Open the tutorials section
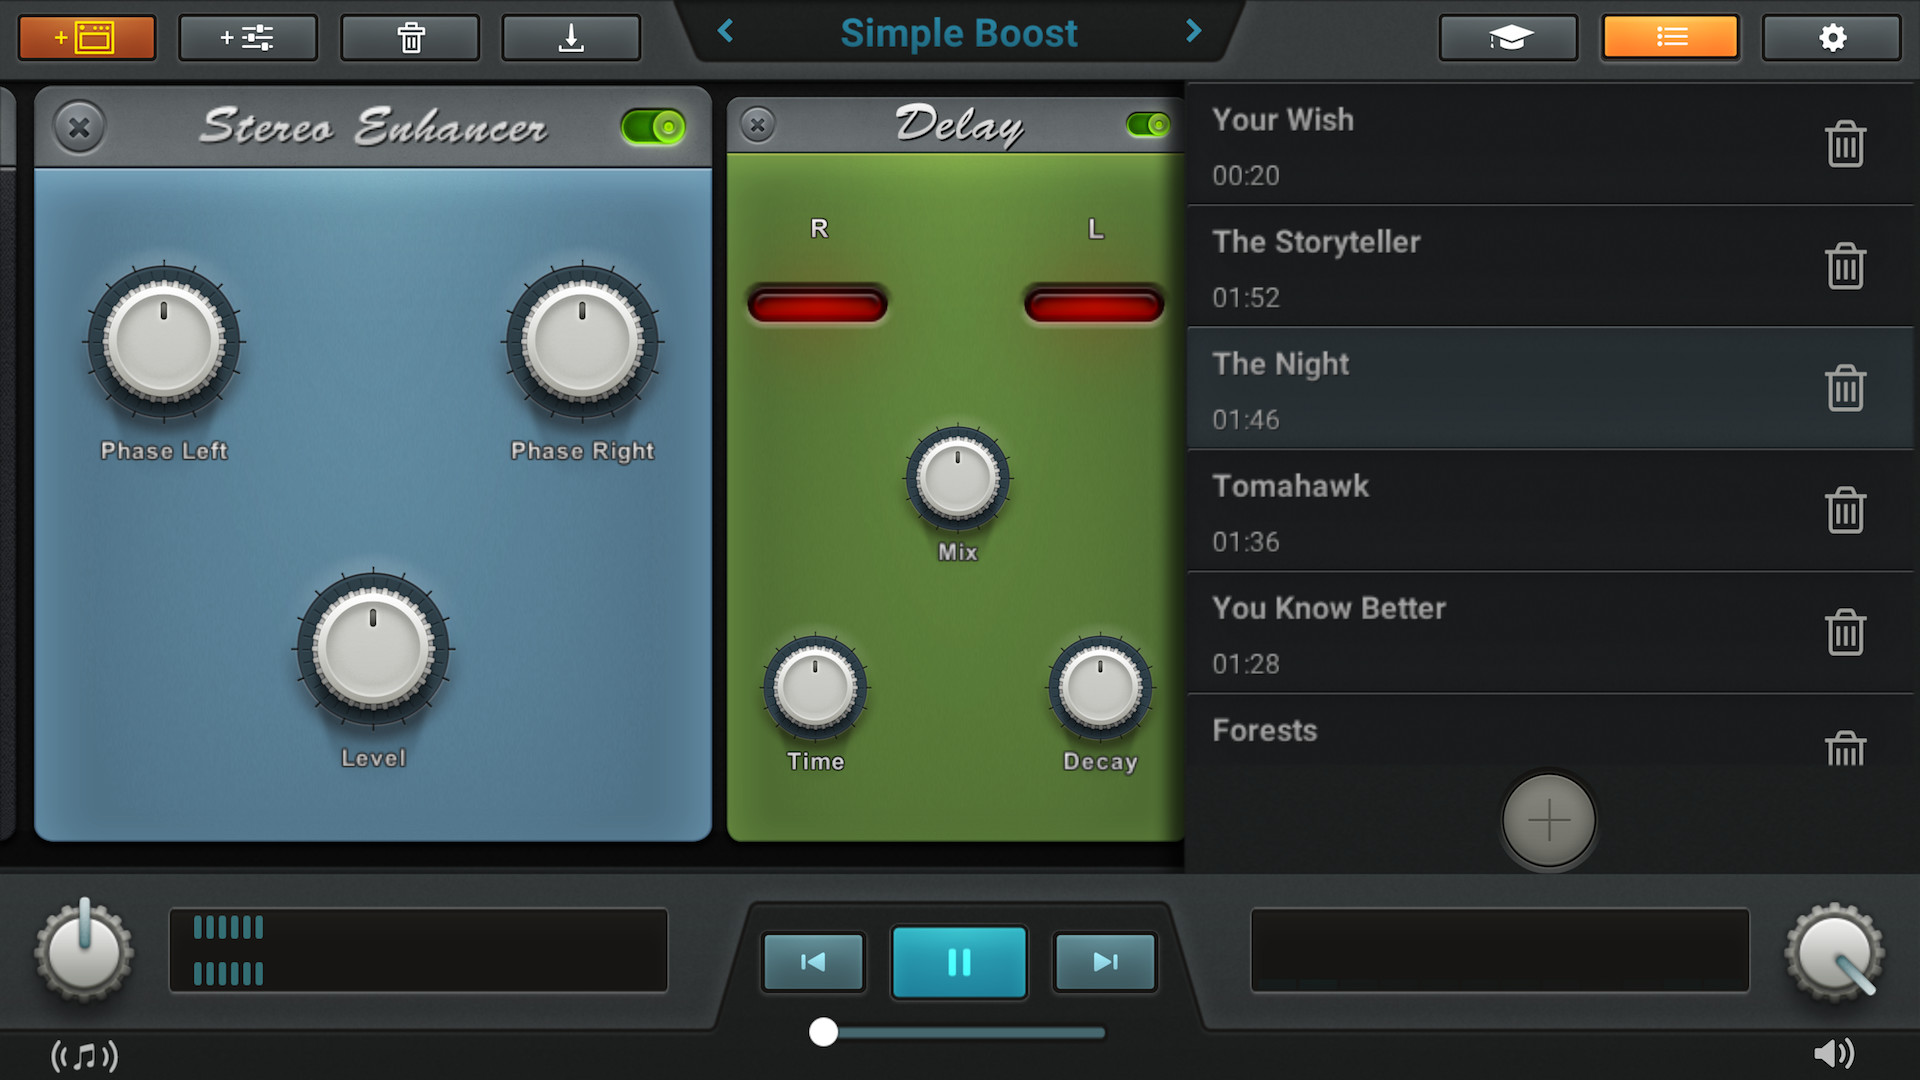This screenshot has width=1920, height=1080. point(1508,37)
